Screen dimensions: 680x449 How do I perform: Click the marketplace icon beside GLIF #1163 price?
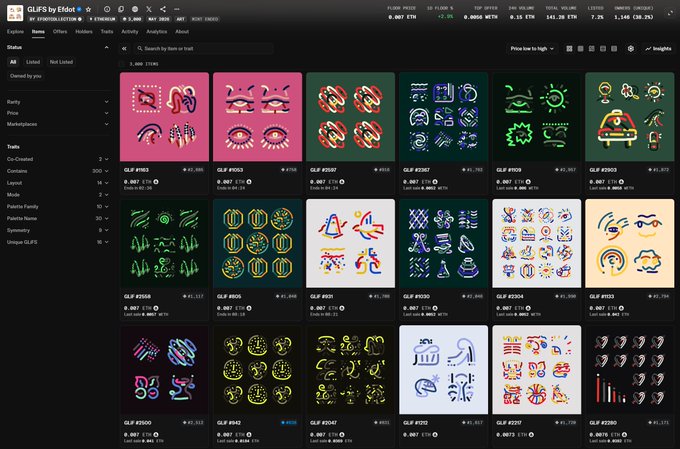(156, 182)
